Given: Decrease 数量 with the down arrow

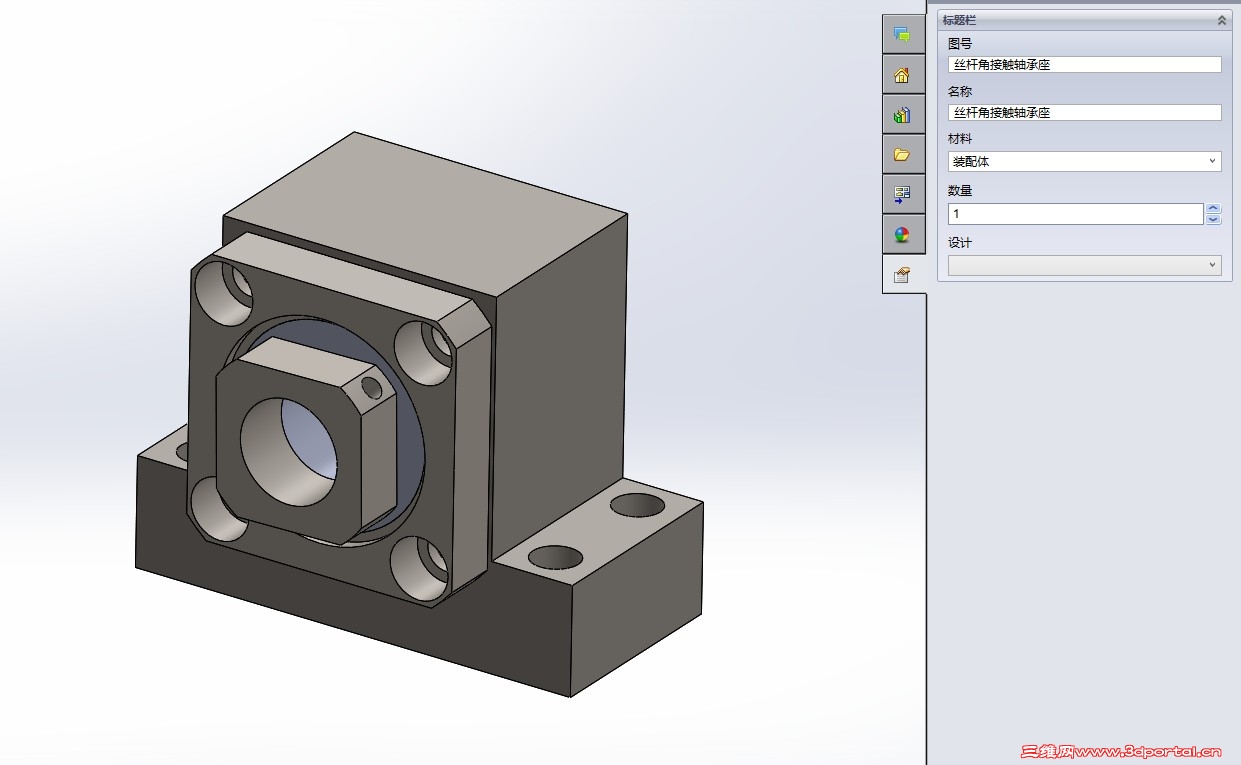Looking at the screenshot, I should tap(1214, 219).
